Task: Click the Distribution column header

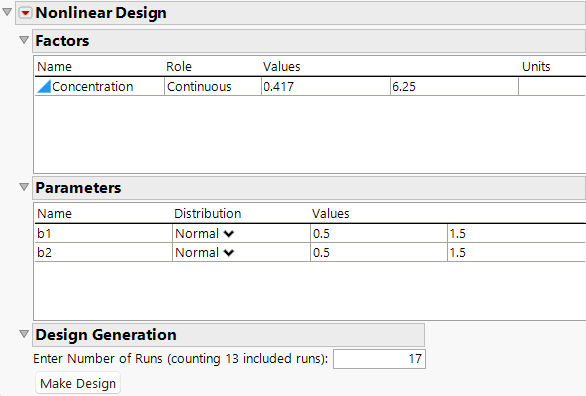Action: click(207, 214)
